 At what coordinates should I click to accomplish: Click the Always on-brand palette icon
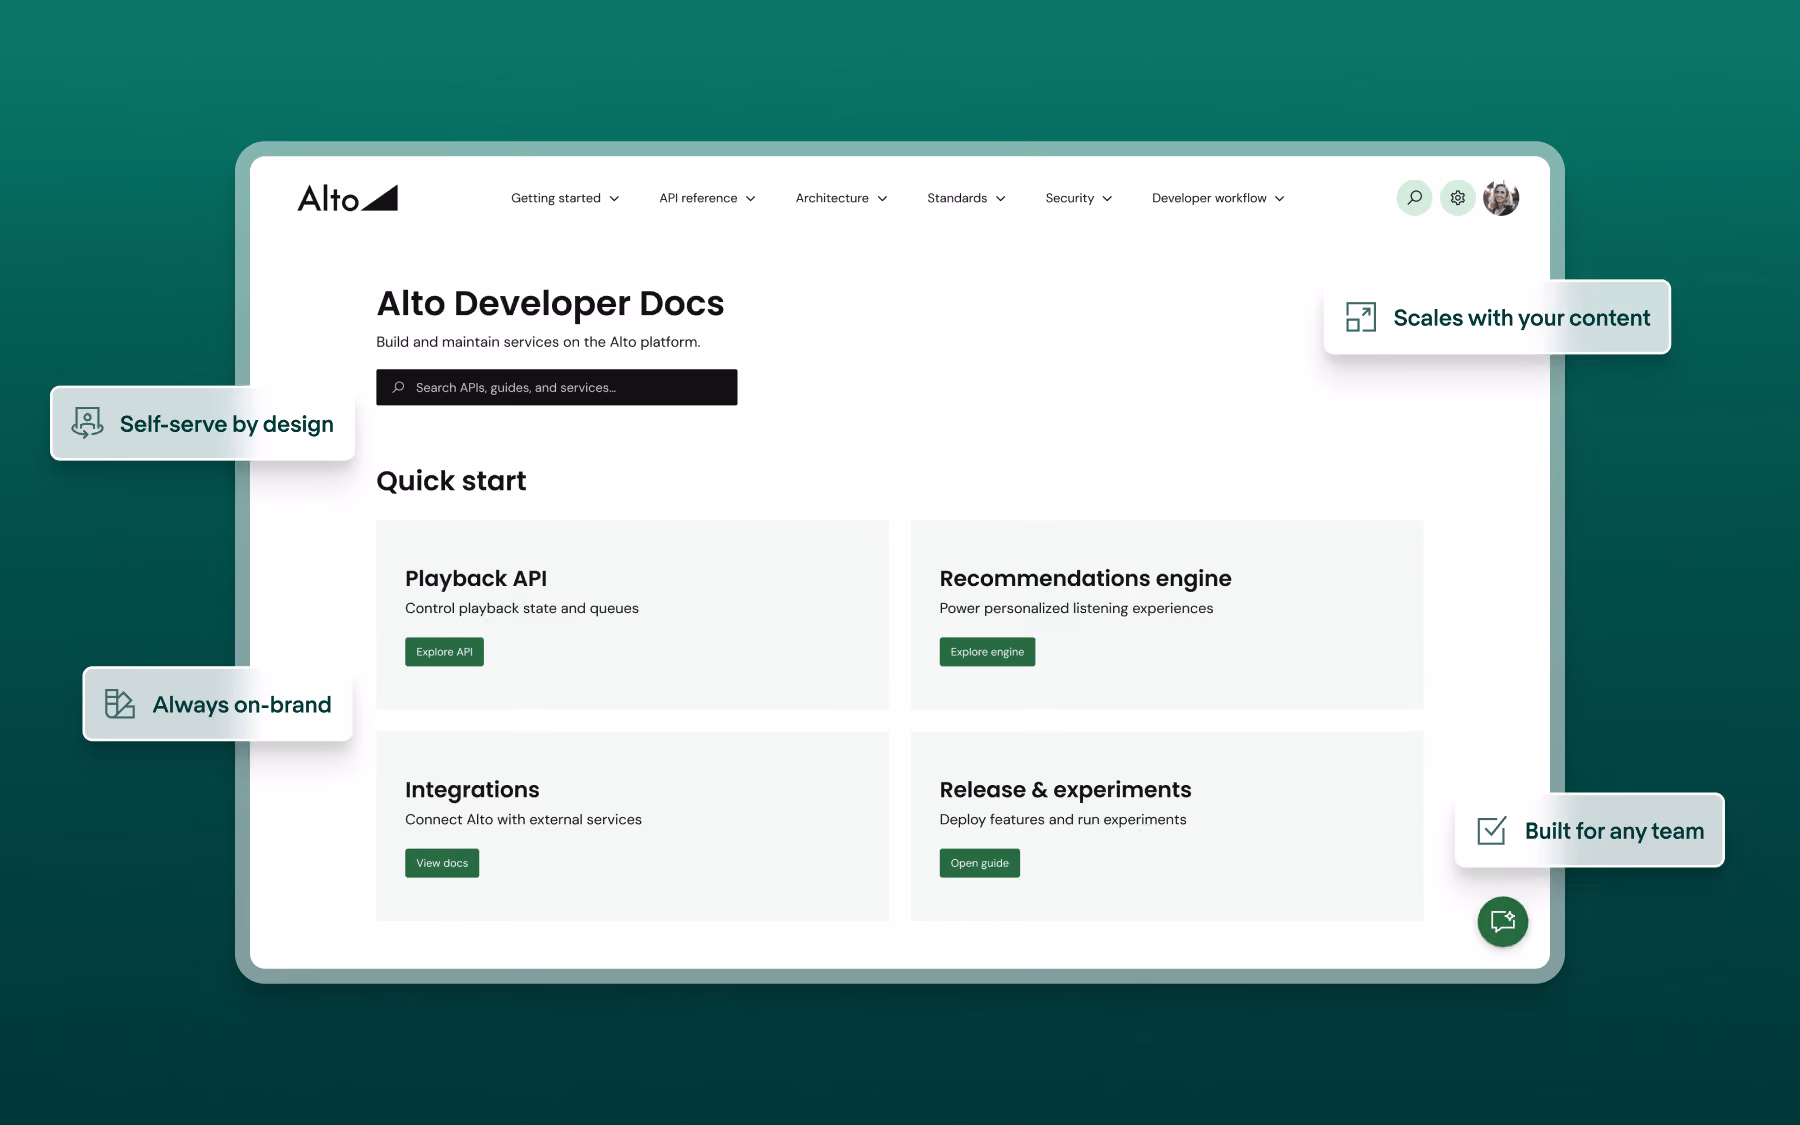point(120,704)
